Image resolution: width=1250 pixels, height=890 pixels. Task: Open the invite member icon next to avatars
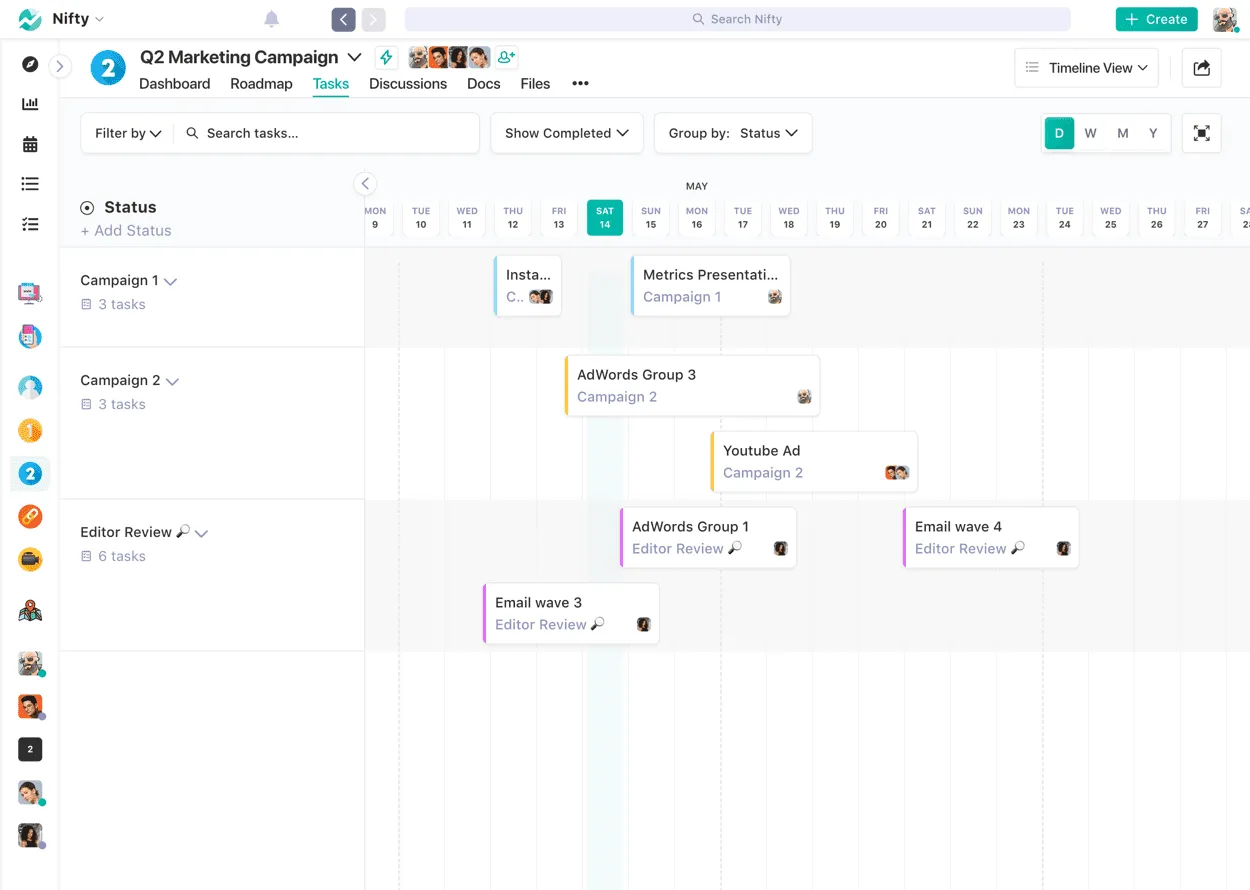[x=506, y=57]
